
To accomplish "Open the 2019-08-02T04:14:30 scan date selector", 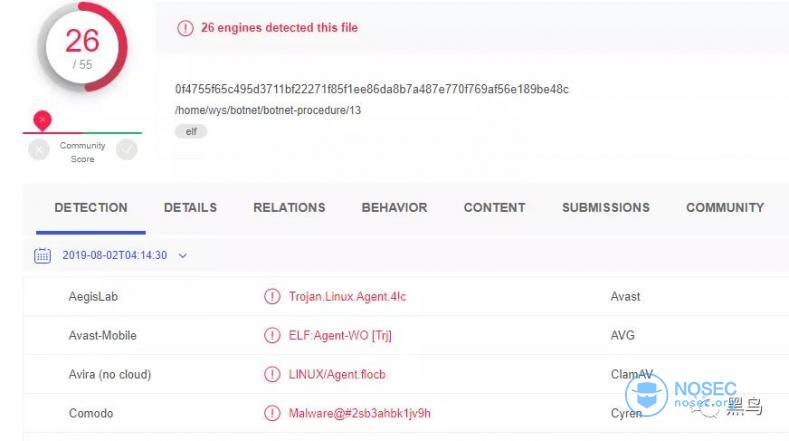I will point(115,255).
